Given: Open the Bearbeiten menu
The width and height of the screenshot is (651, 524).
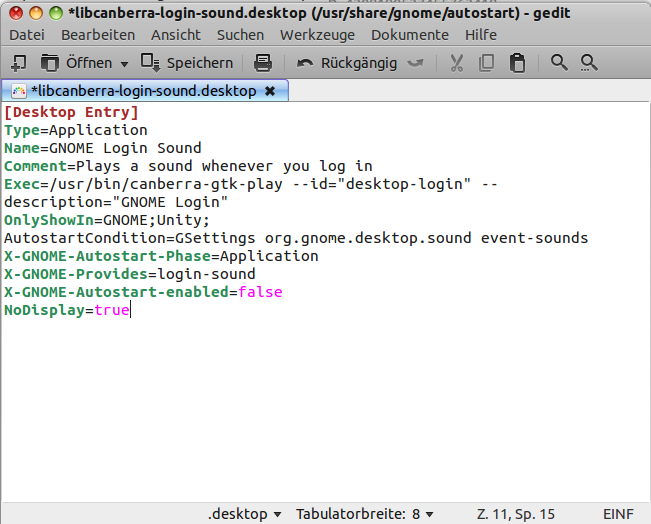Looking at the screenshot, I should (x=98, y=35).
